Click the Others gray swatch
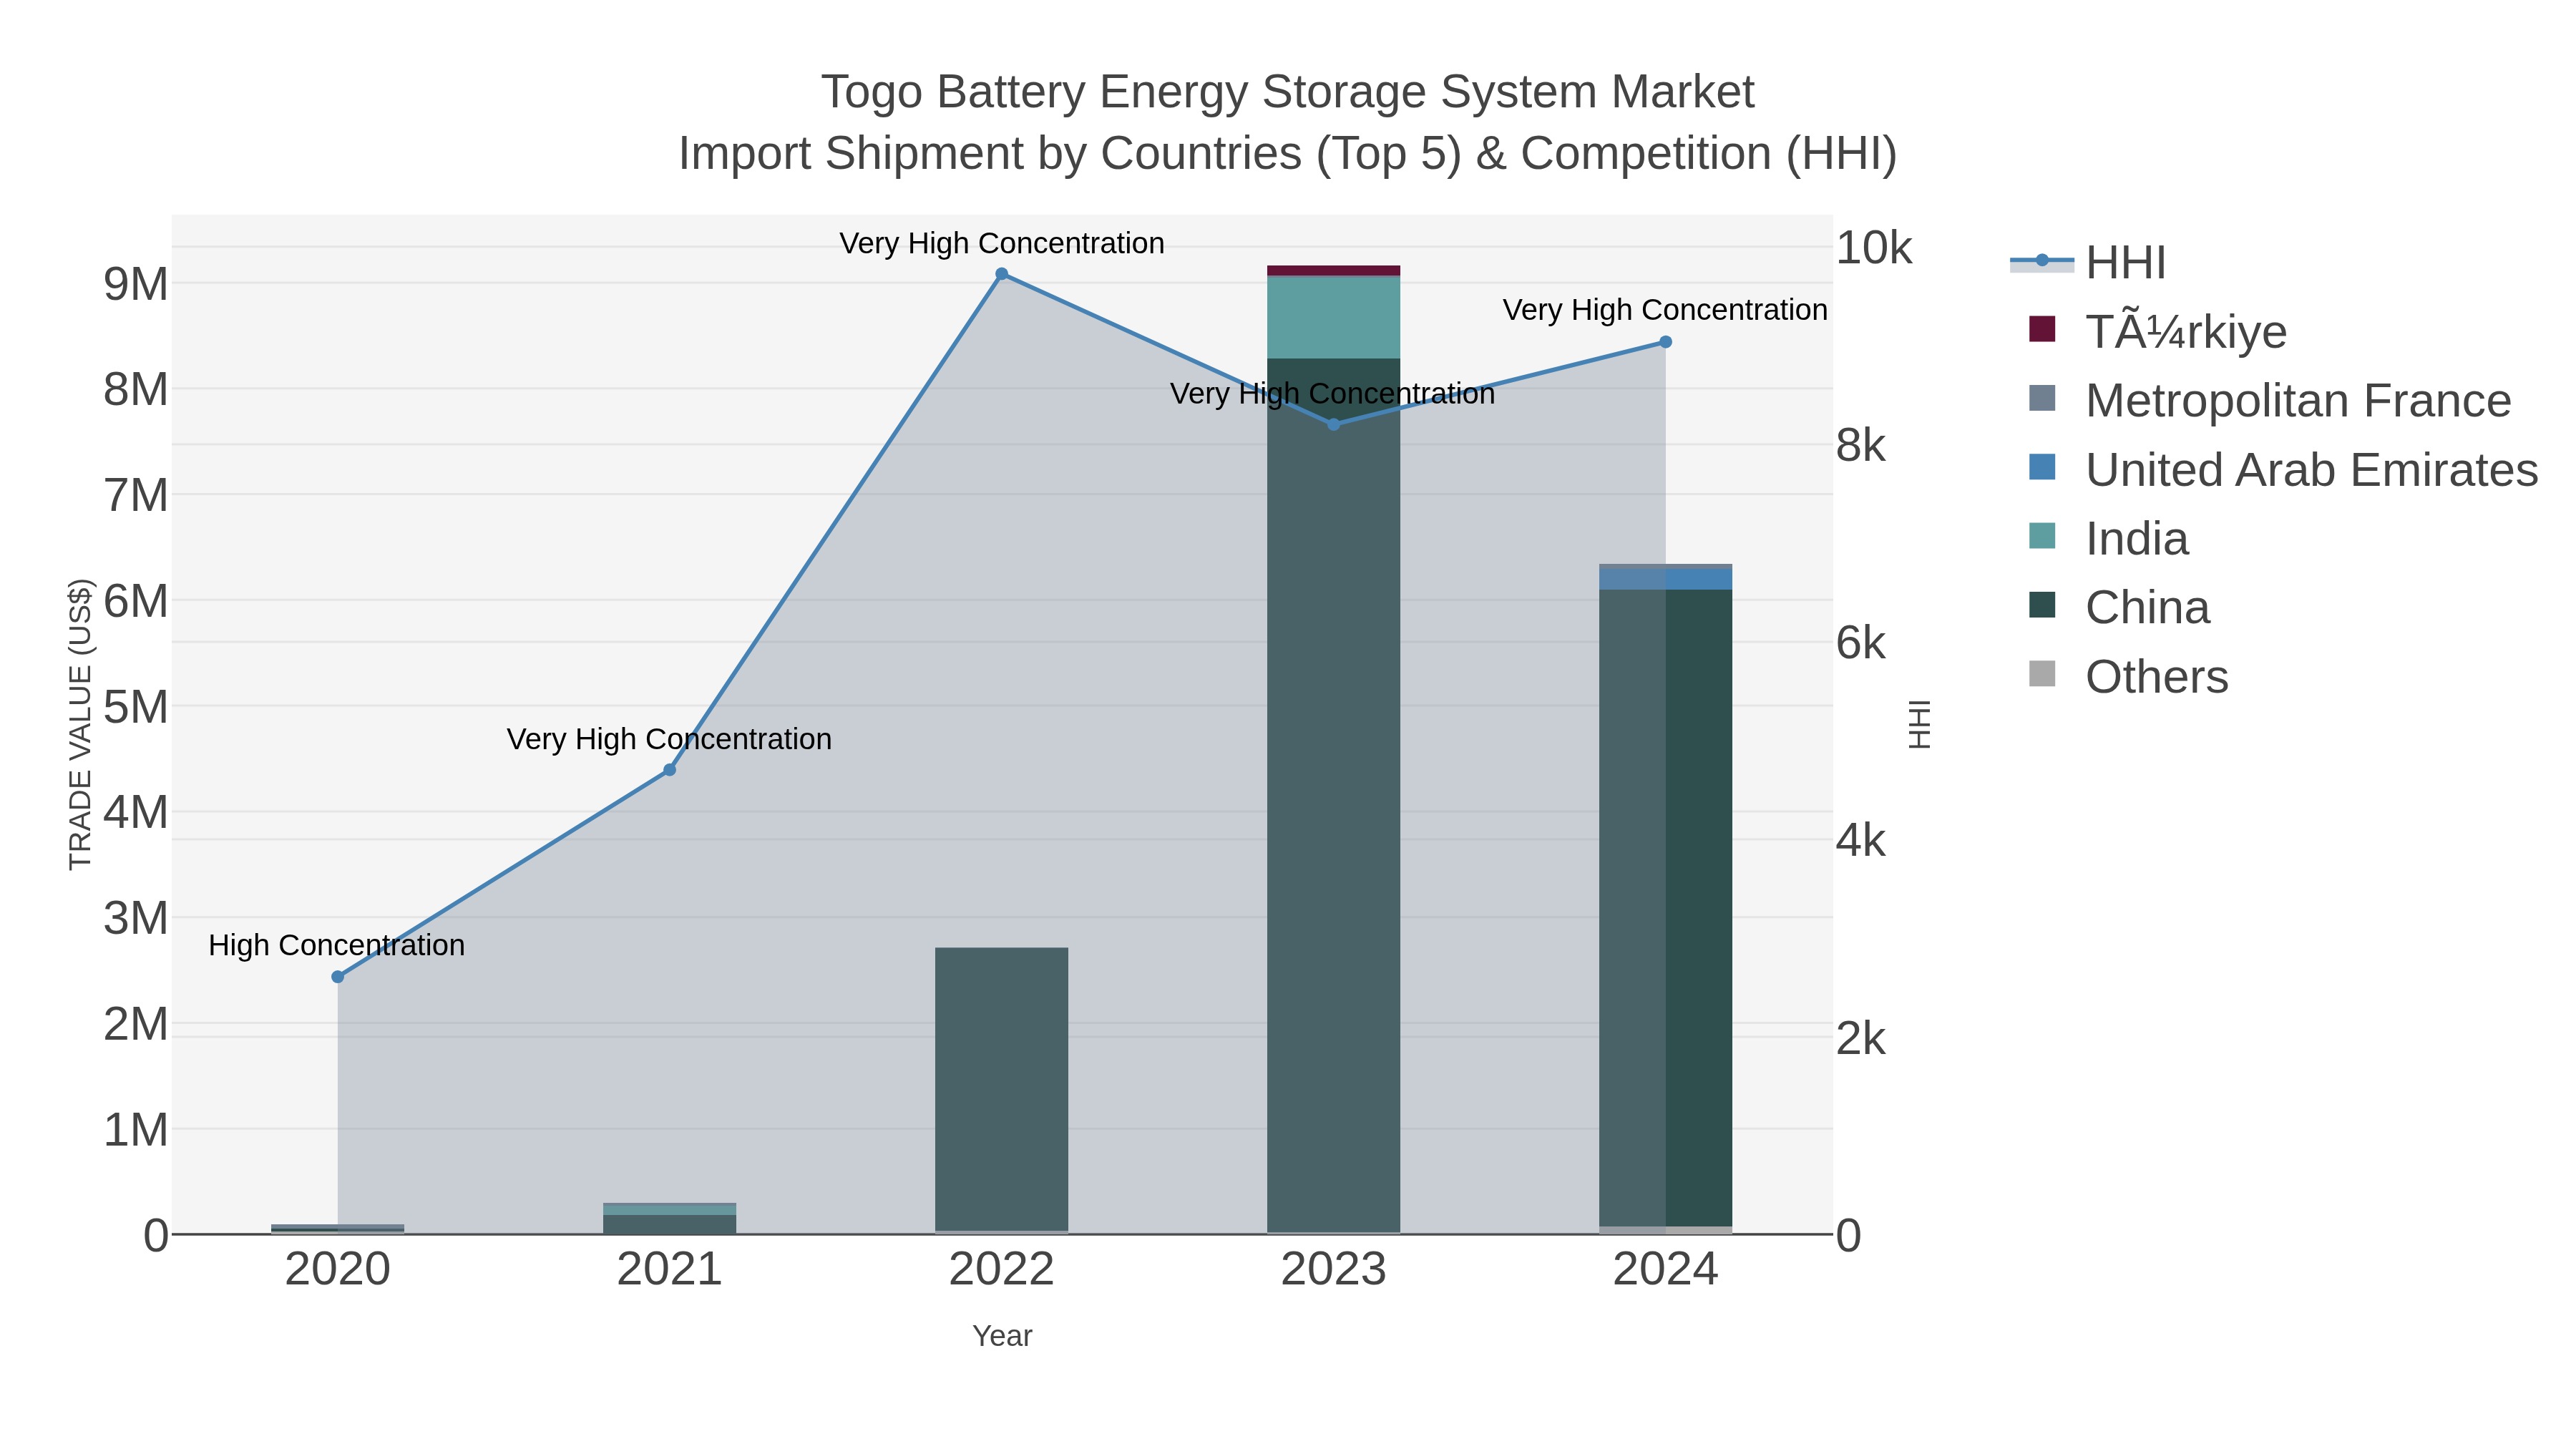The width and height of the screenshot is (2576, 1449). coord(2042,674)
